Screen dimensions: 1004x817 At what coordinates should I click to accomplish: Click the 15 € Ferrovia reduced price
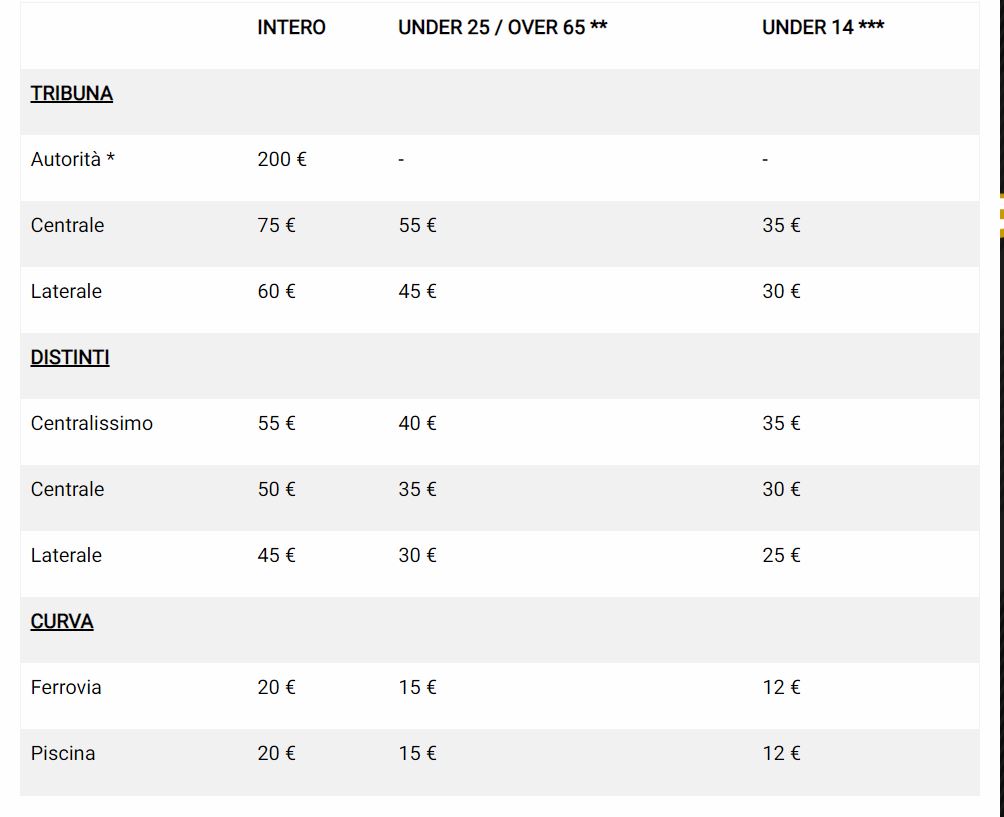pyautogui.click(x=417, y=687)
